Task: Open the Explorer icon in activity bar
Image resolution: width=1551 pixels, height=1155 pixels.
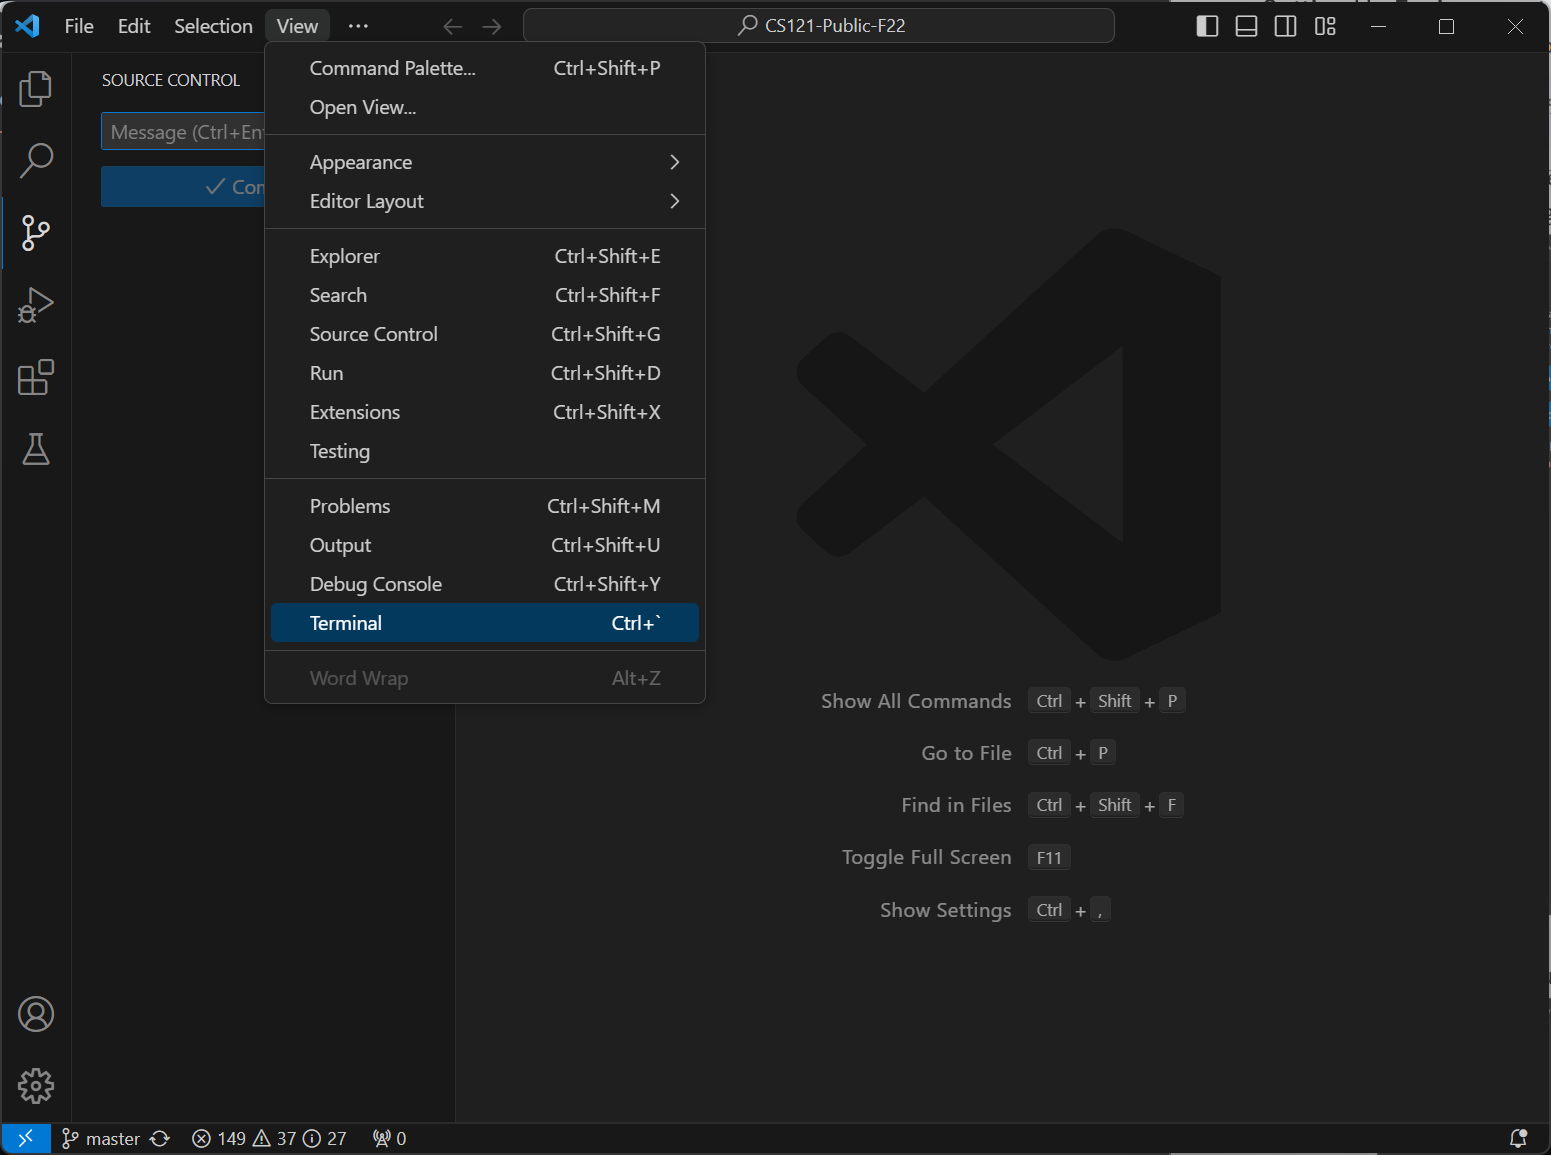Action: pyautogui.click(x=36, y=89)
